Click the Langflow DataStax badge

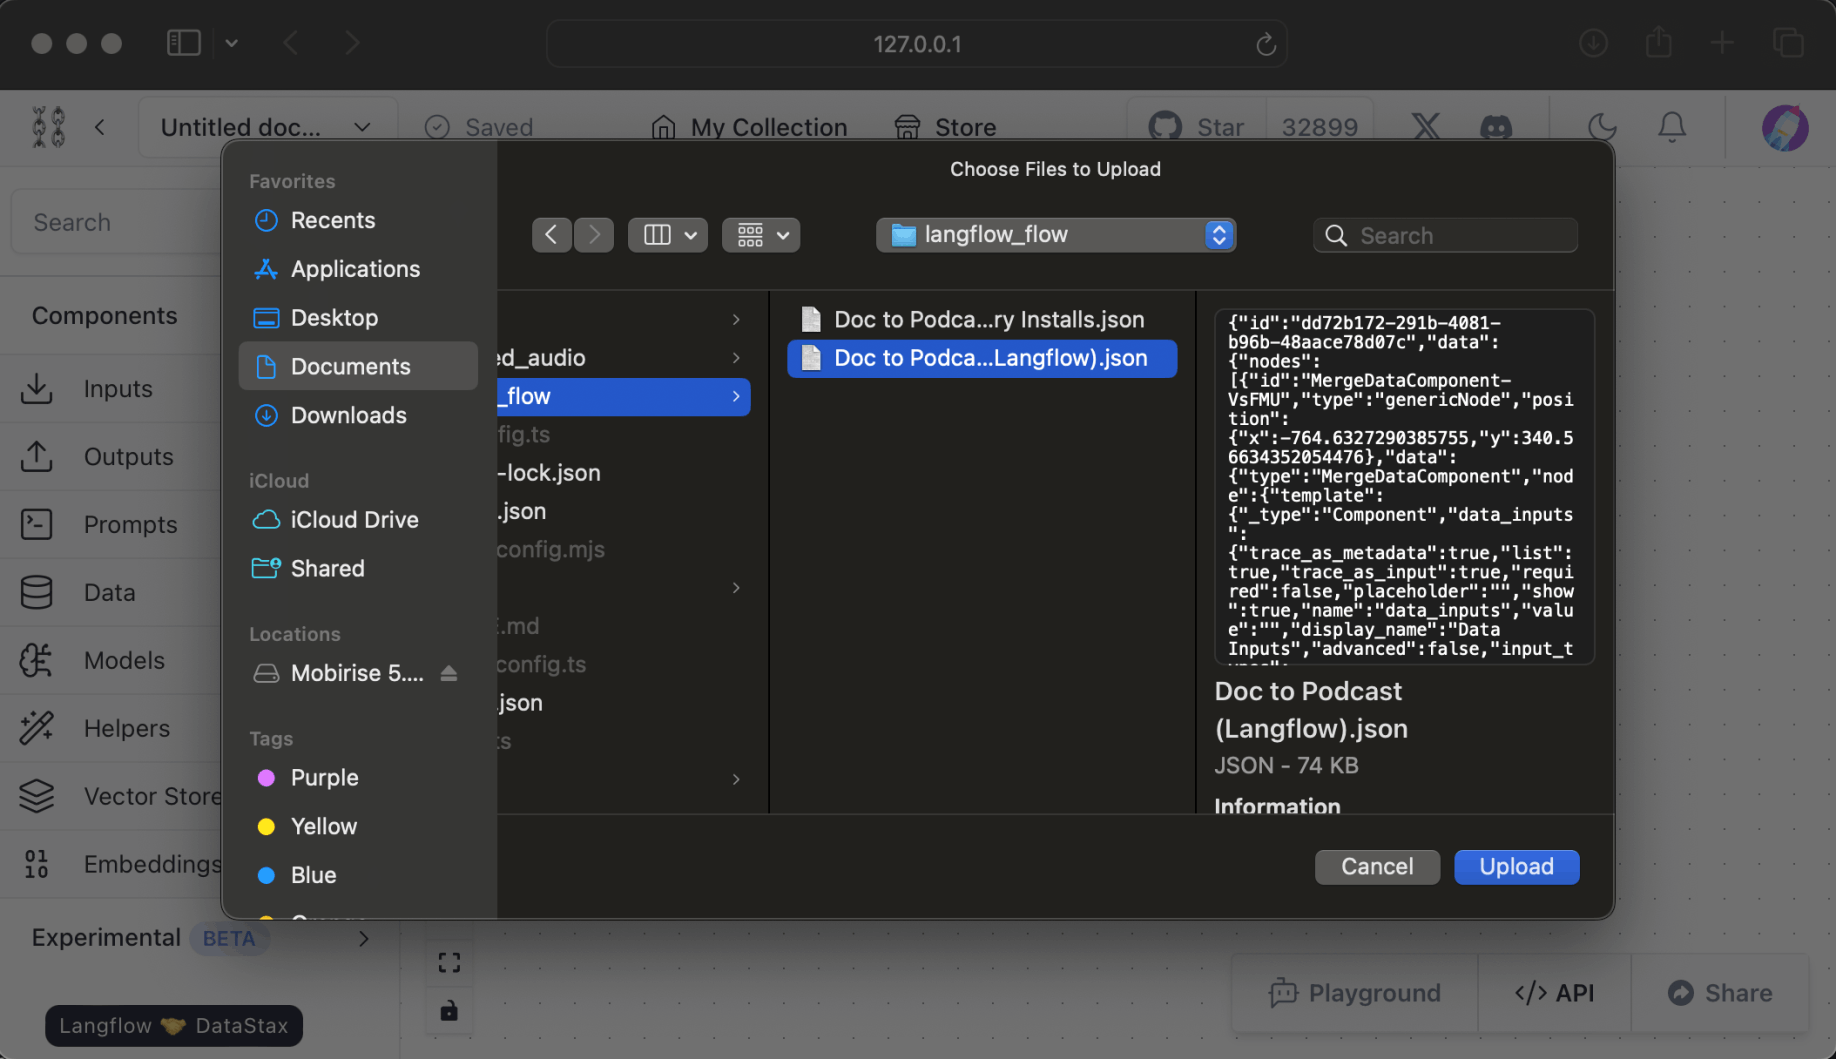174,1026
